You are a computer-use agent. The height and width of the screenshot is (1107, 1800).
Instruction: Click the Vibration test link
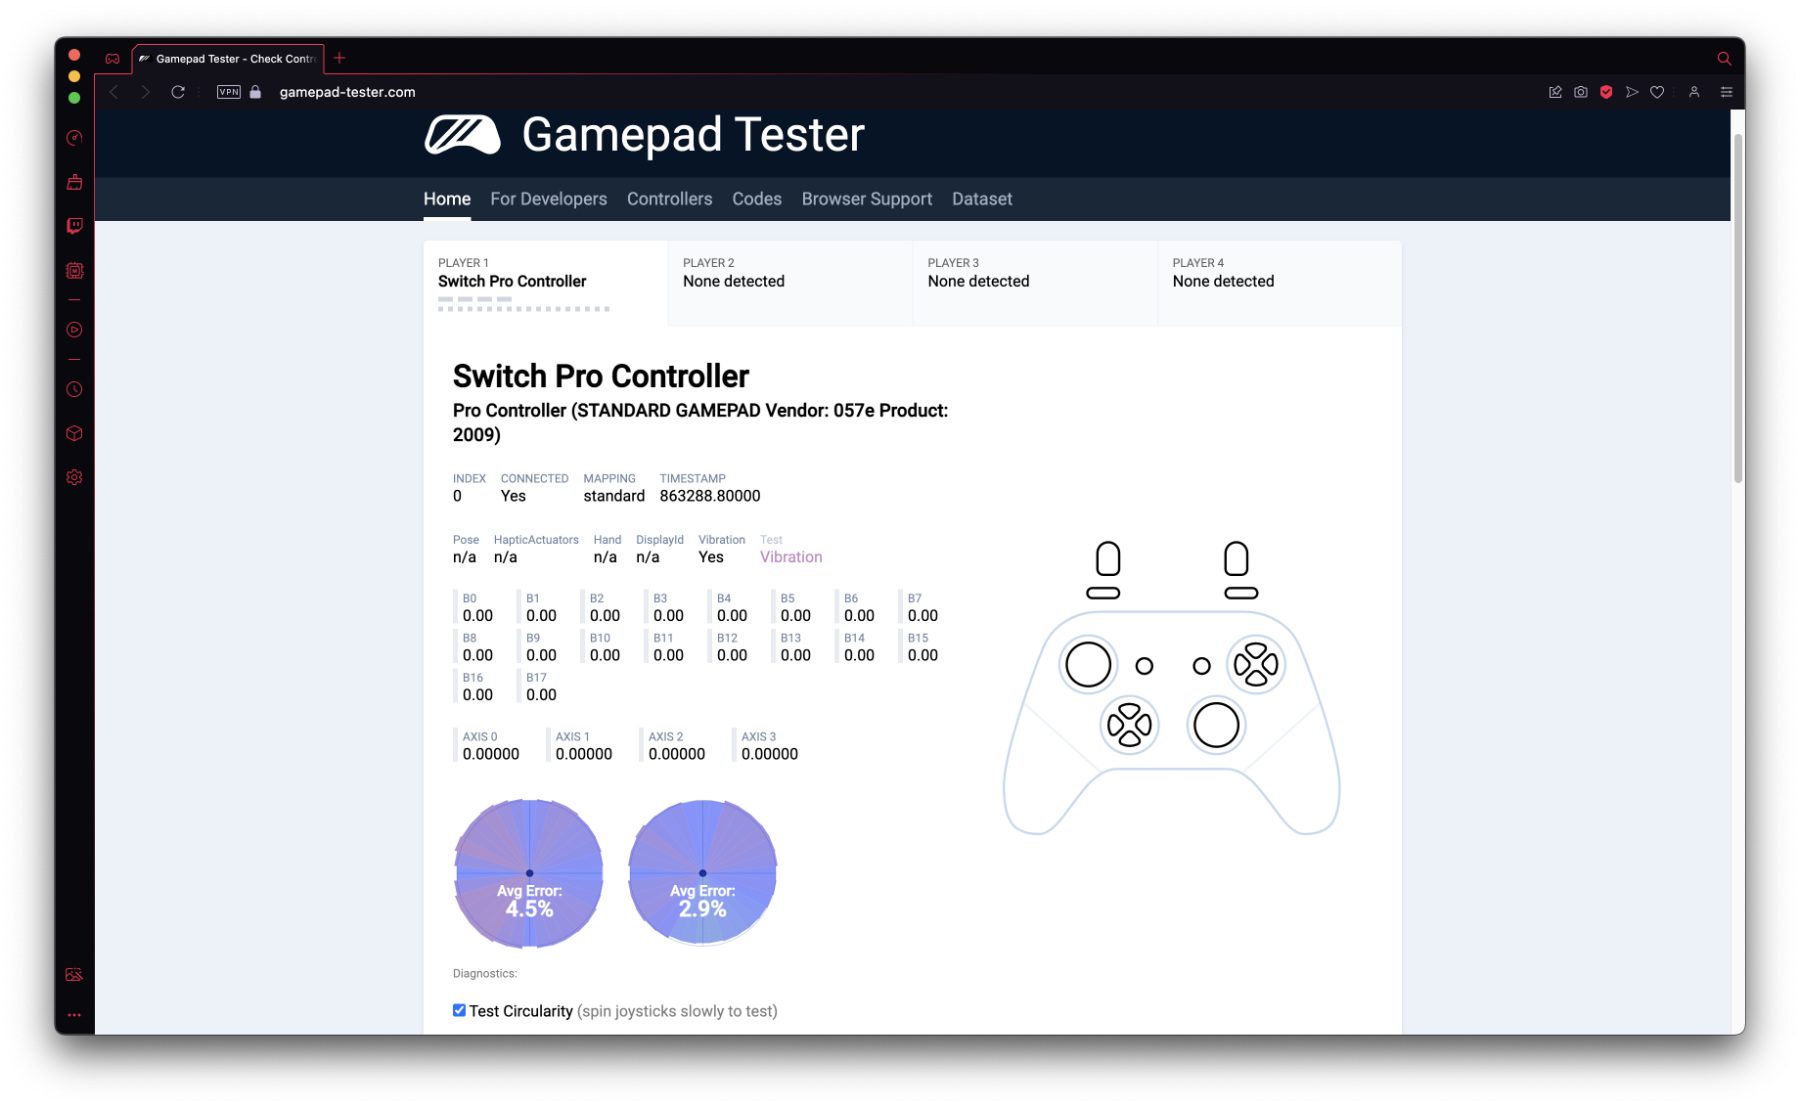790,557
